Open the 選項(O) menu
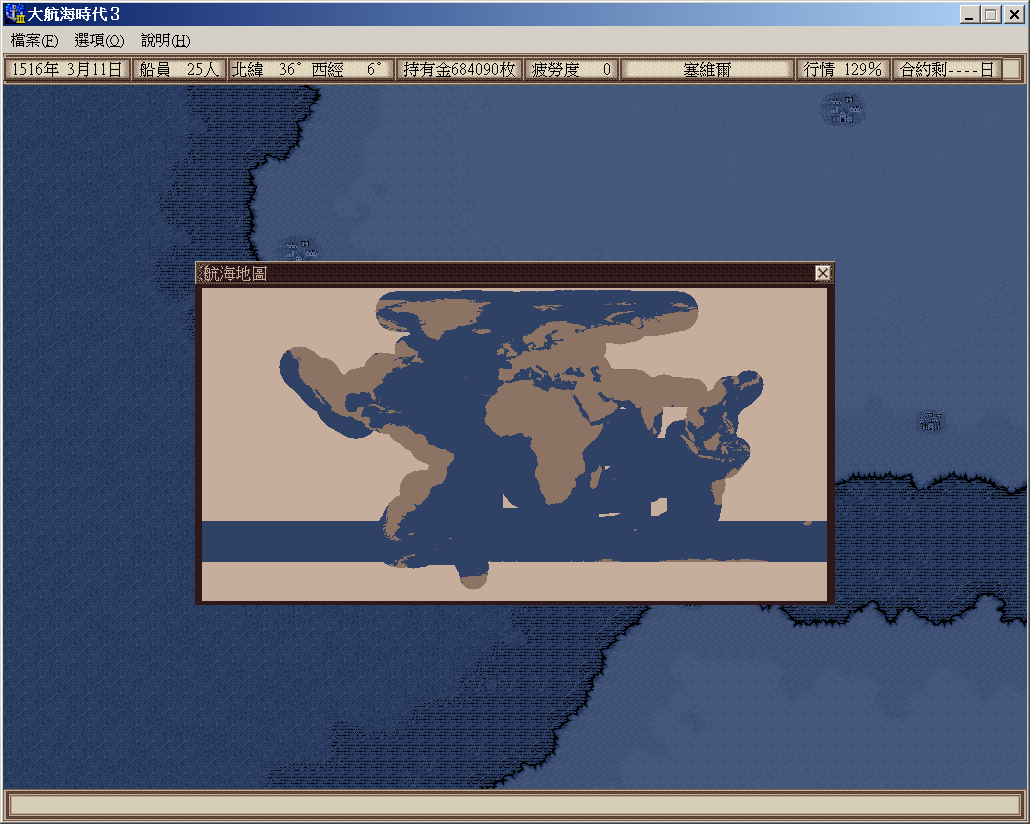The height and width of the screenshot is (824, 1030). [99, 41]
